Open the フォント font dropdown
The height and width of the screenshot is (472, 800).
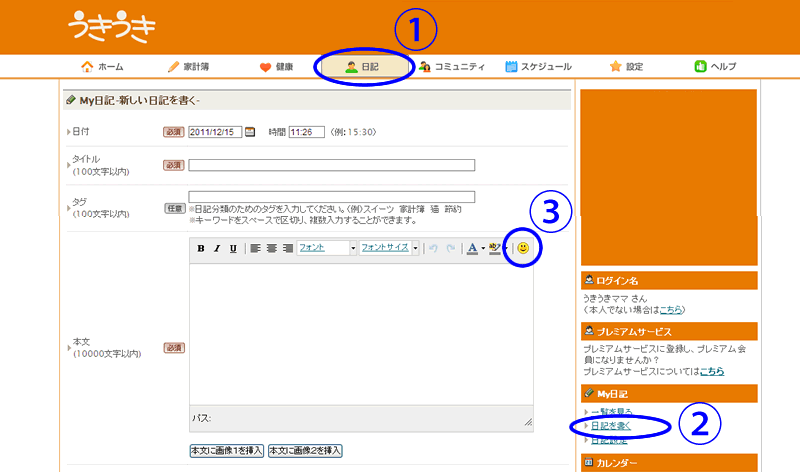[x=327, y=248]
